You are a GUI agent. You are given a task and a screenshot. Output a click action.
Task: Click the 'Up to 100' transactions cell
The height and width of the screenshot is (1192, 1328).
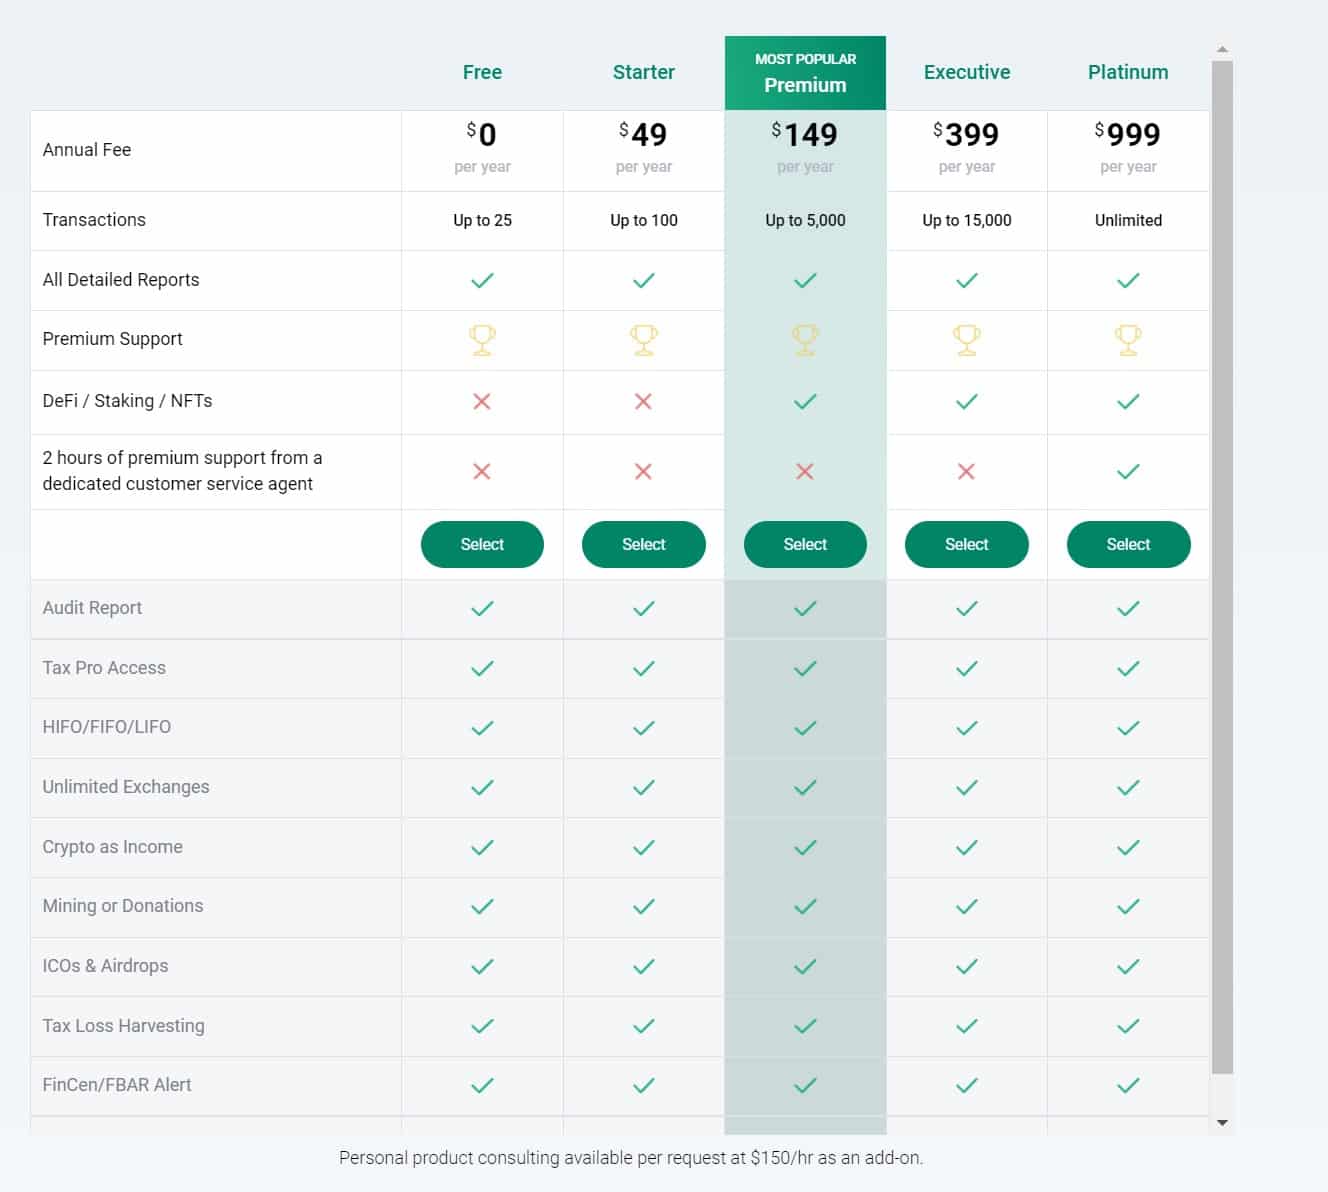click(644, 220)
